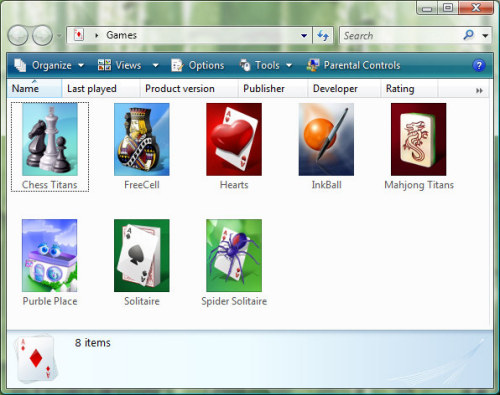Show more columns with double chevron
The width and height of the screenshot is (500, 395).
click(x=479, y=90)
